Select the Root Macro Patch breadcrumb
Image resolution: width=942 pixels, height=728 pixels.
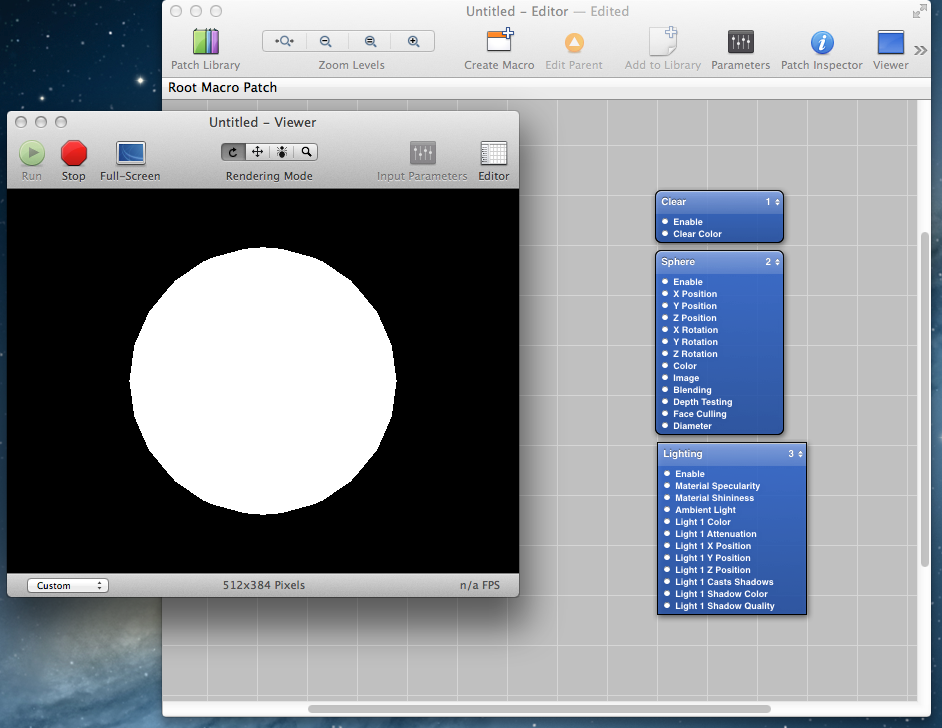click(x=222, y=88)
